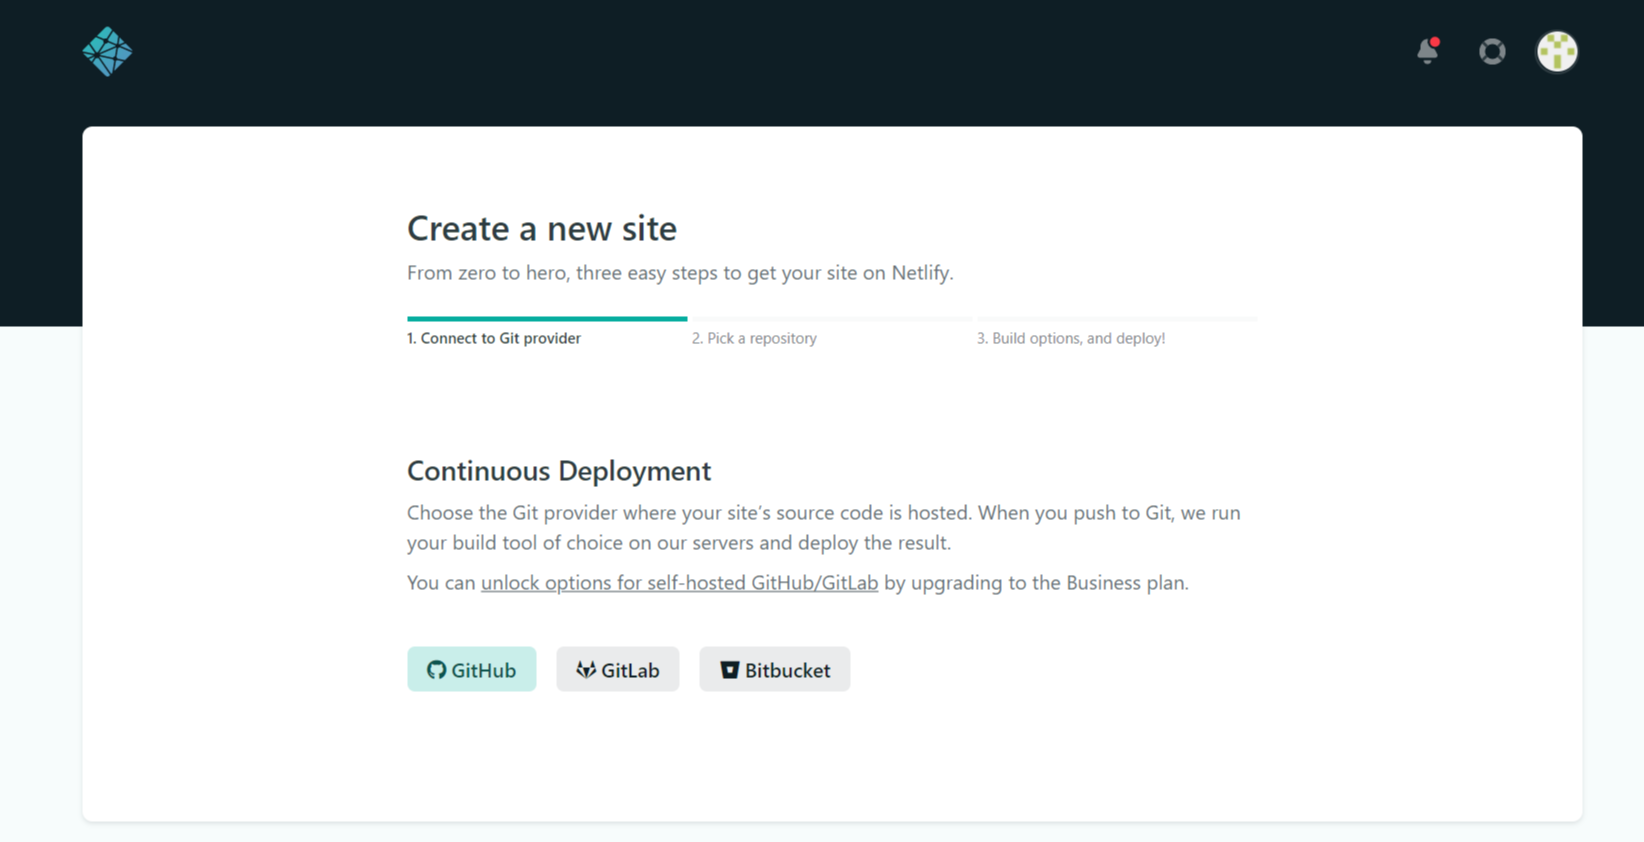Viewport: 1644px width, 842px height.
Task: Click the Continuous Deployment heading
Action: click(559, 470)
